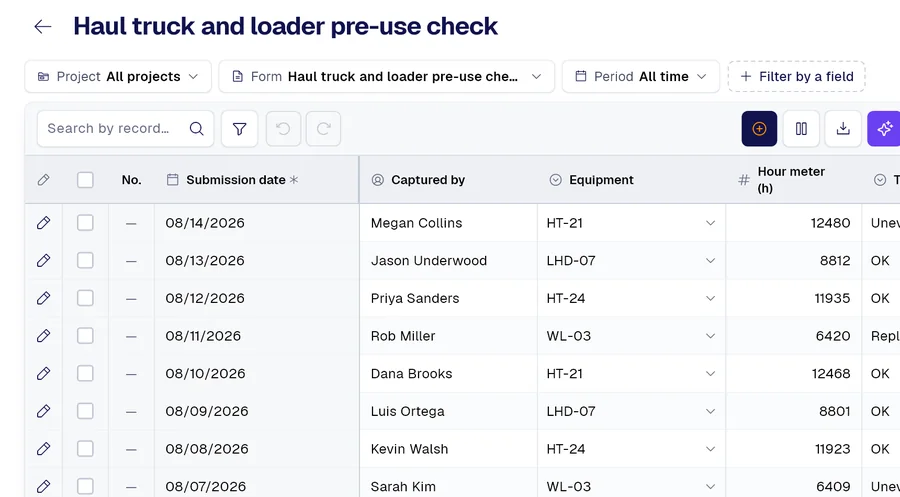Edit the 08/09/2026 record pencil icon
Image resolution: width=900 pixels, height=497 pixels.
tap(44, 411)
